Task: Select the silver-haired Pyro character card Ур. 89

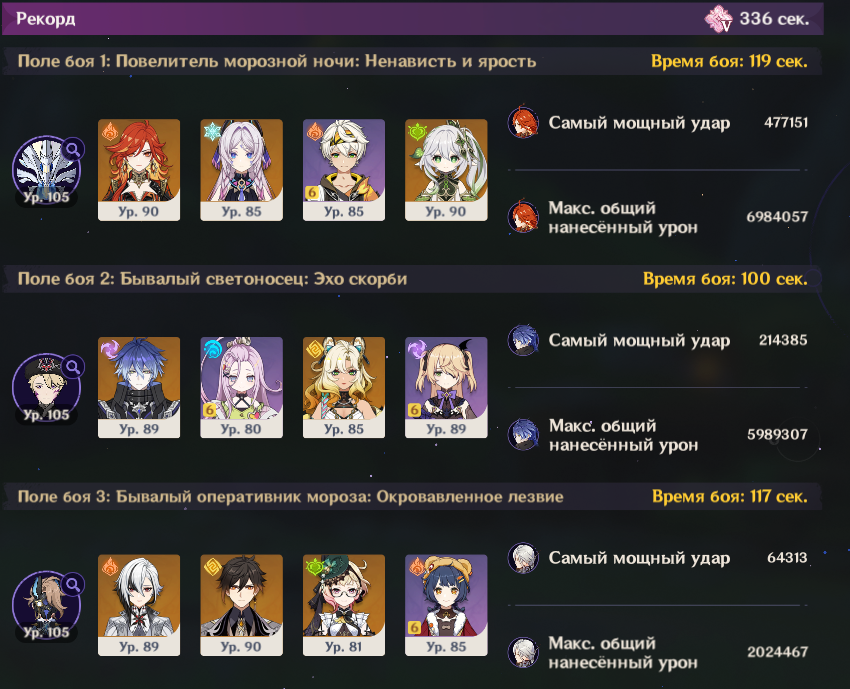Action: tap(139, 605)
